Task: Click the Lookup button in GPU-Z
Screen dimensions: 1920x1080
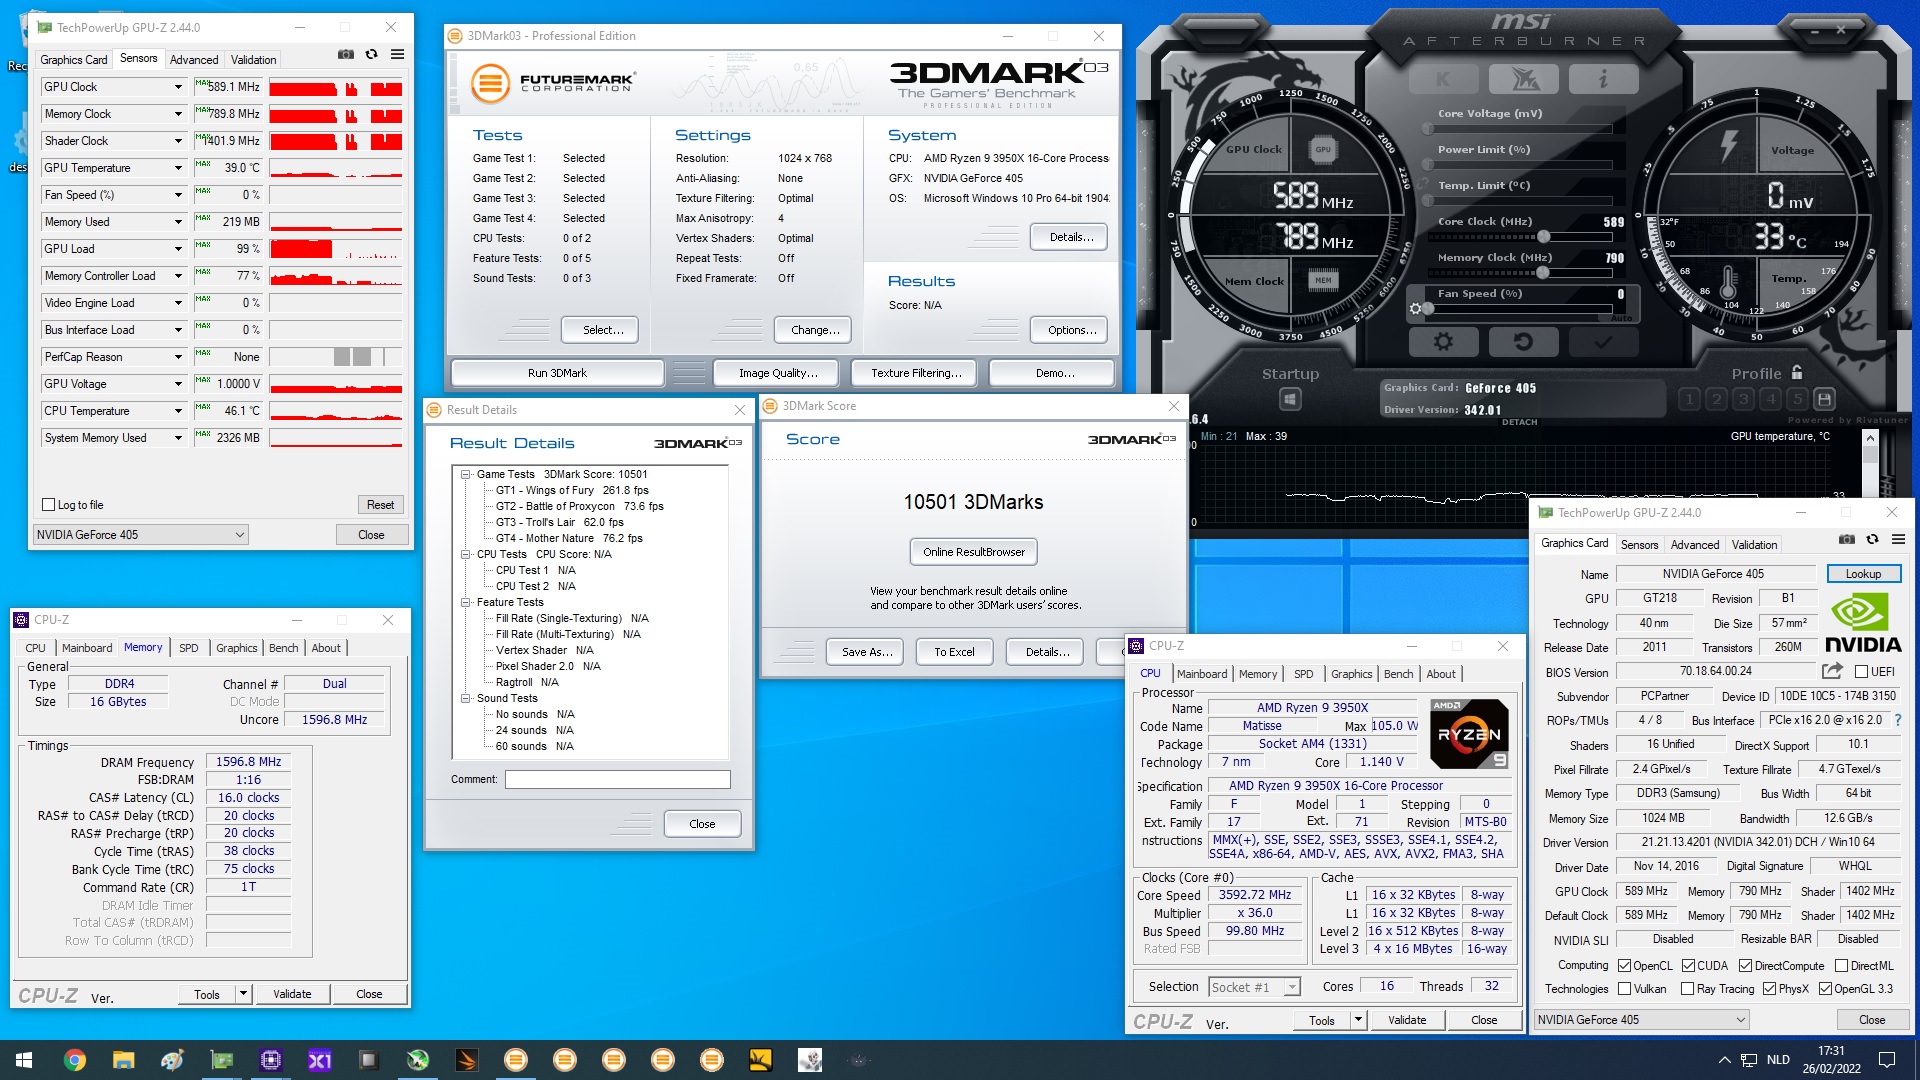Action: (x=1863, y=574)
